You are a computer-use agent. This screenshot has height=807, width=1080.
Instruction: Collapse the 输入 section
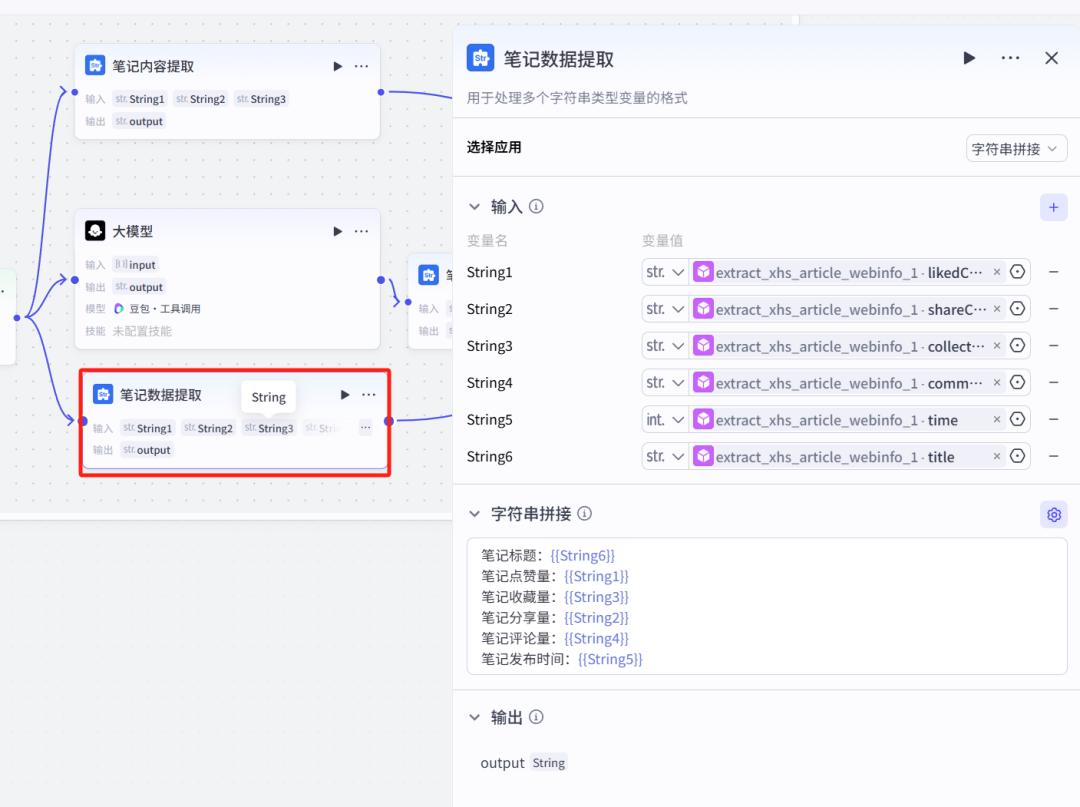click(475, 207)
